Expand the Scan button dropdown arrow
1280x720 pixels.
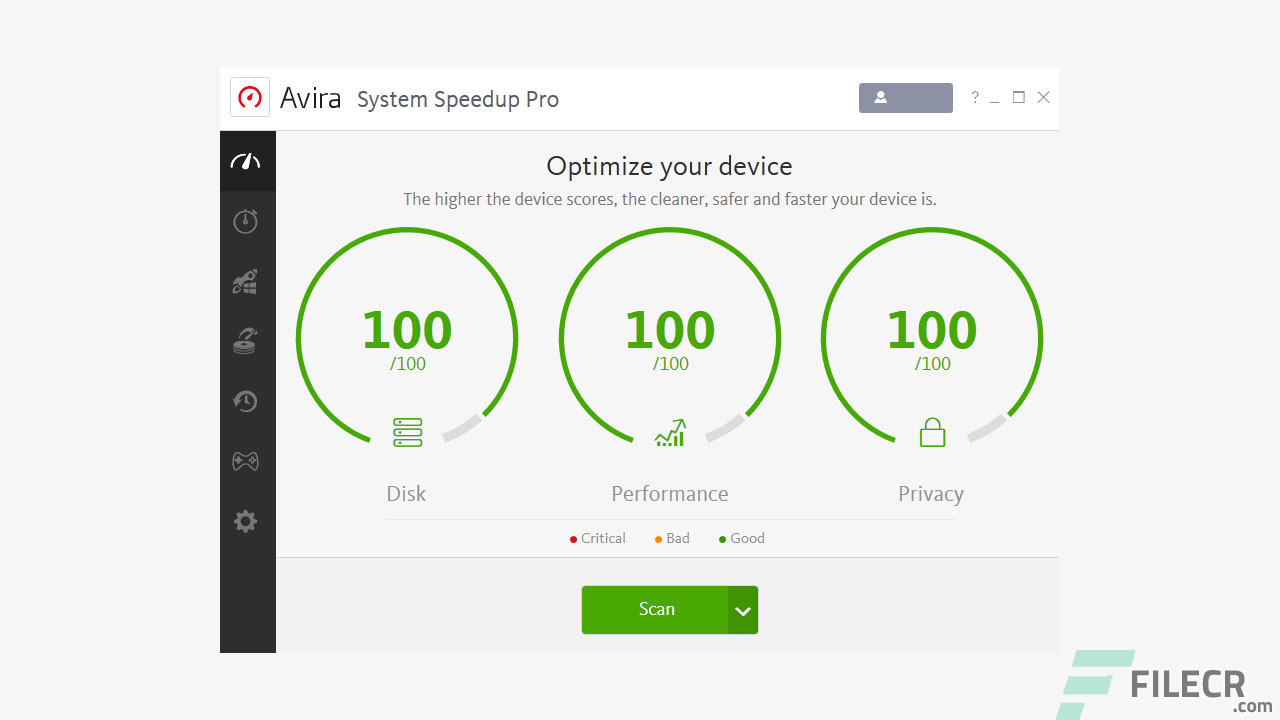[x=742, y=610]
